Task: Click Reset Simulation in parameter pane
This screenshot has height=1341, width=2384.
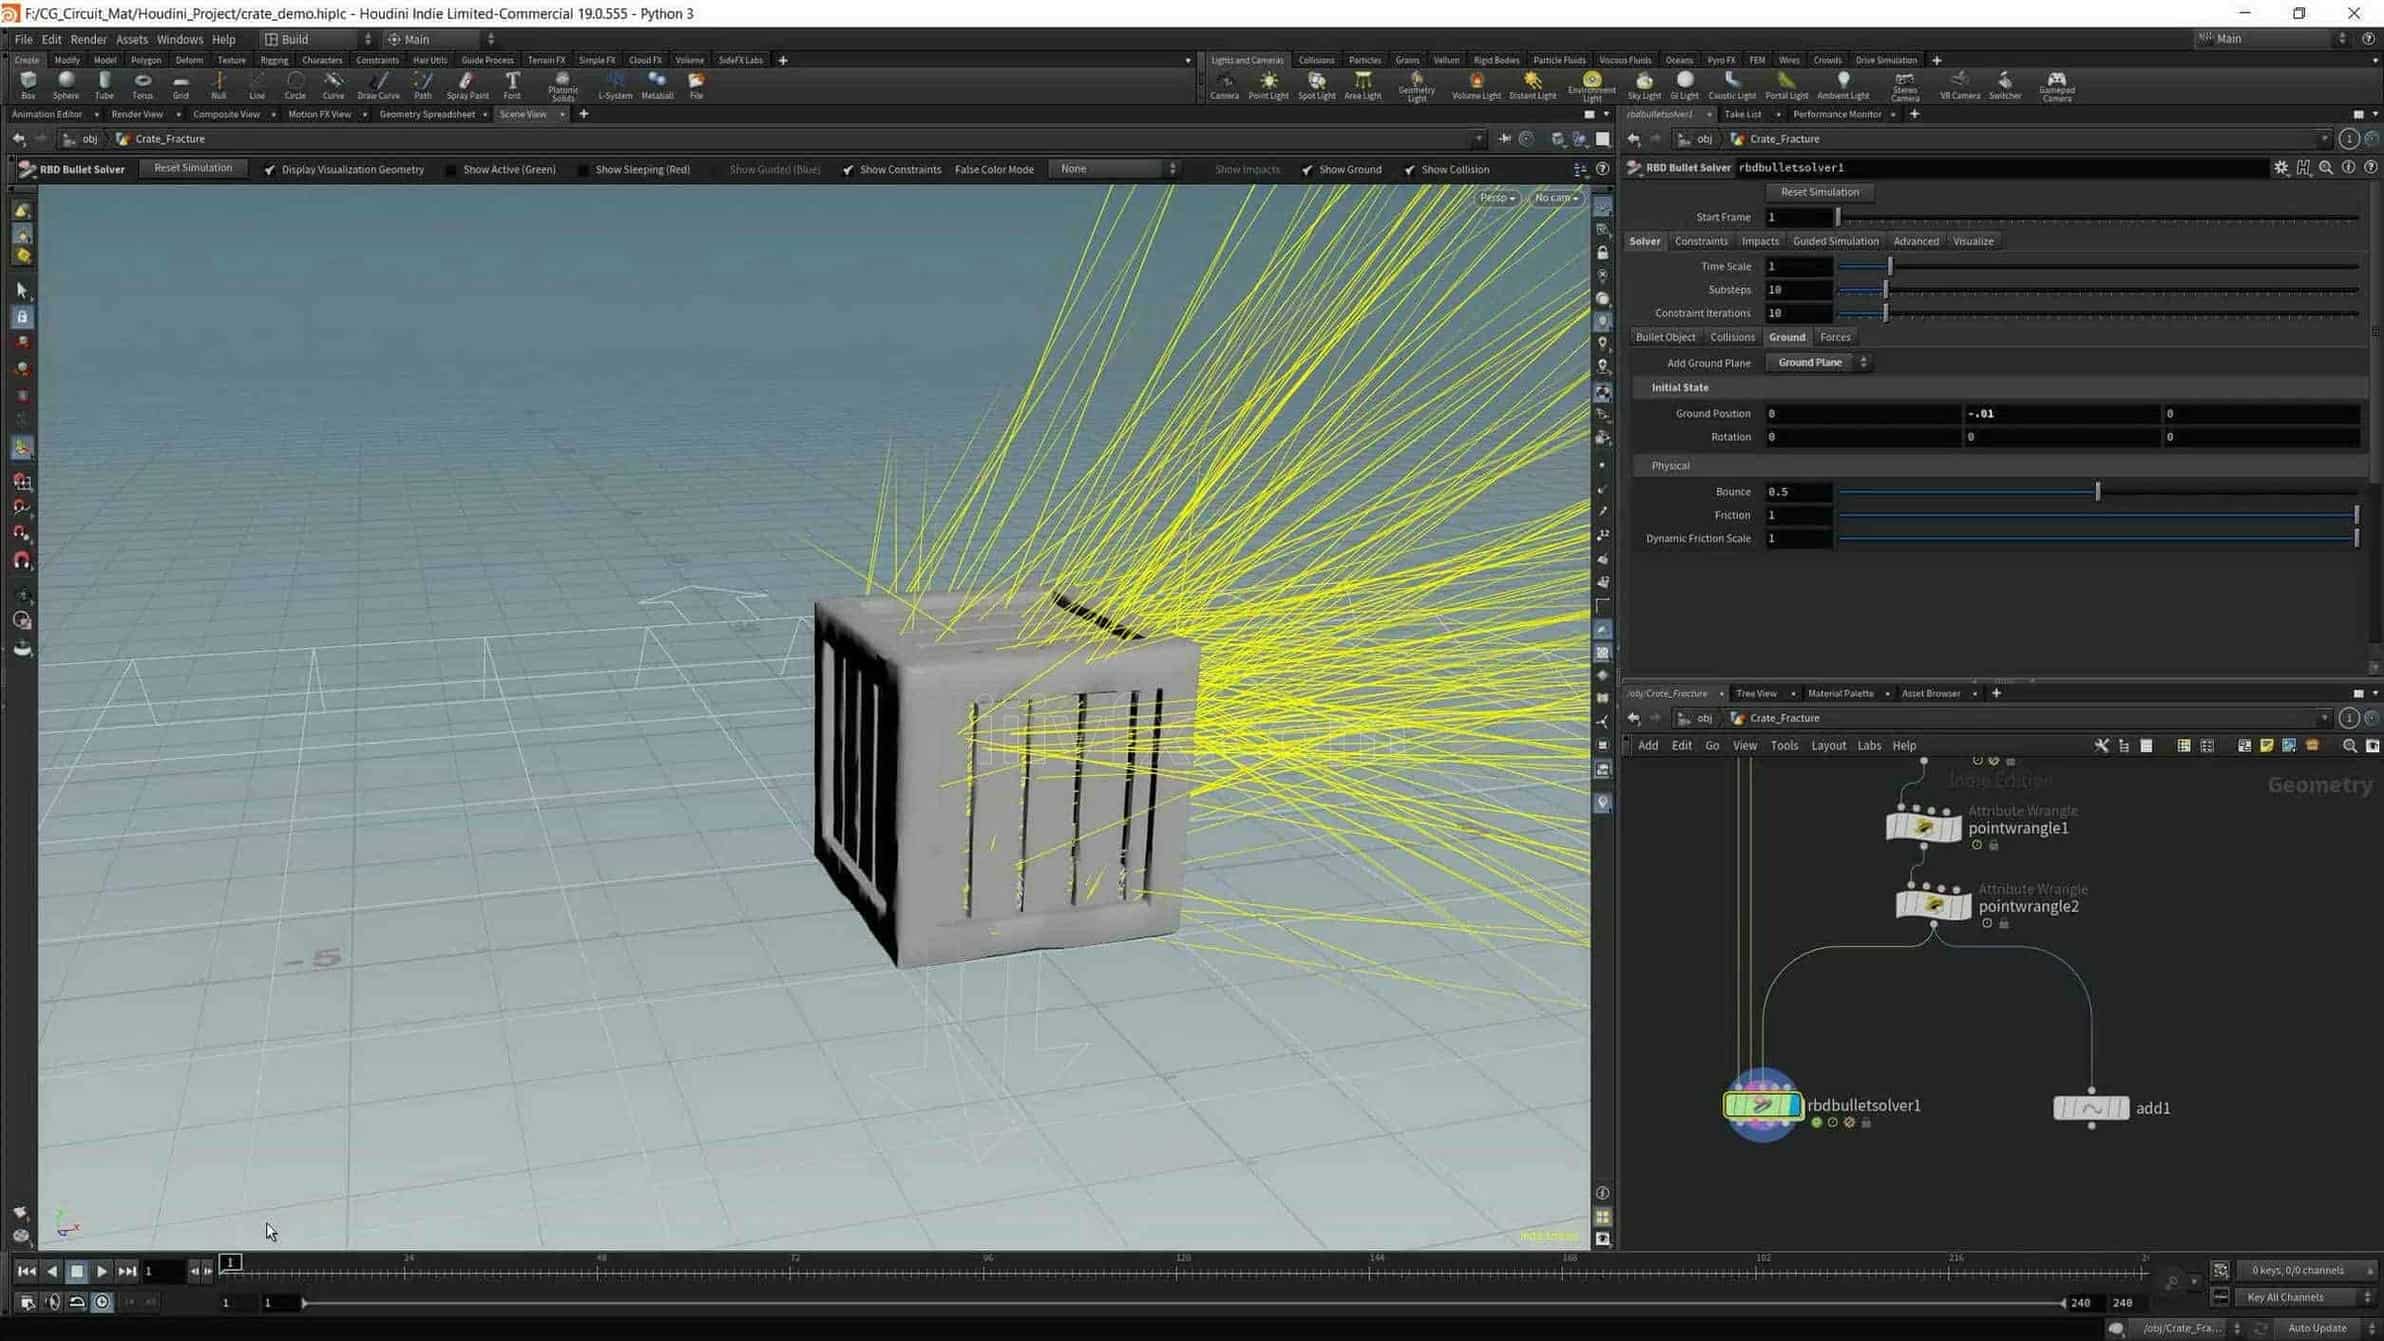Action: tap(1819, 192)
